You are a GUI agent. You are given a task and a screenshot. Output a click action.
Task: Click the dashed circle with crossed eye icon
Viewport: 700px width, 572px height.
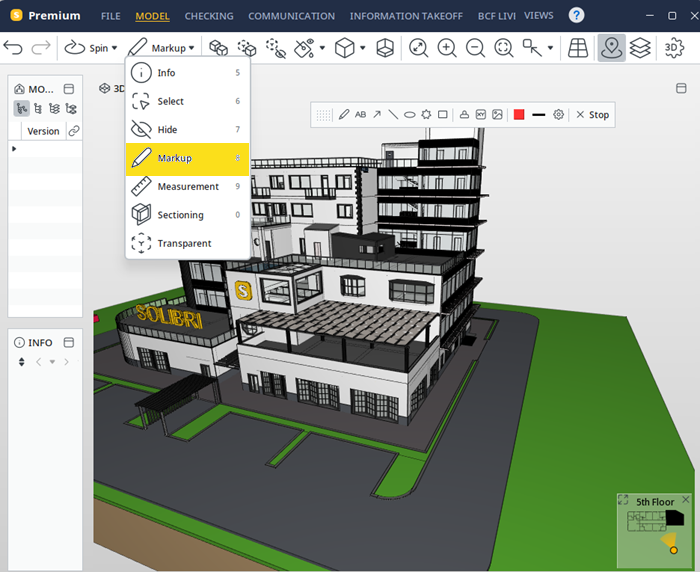coord(275,48)
